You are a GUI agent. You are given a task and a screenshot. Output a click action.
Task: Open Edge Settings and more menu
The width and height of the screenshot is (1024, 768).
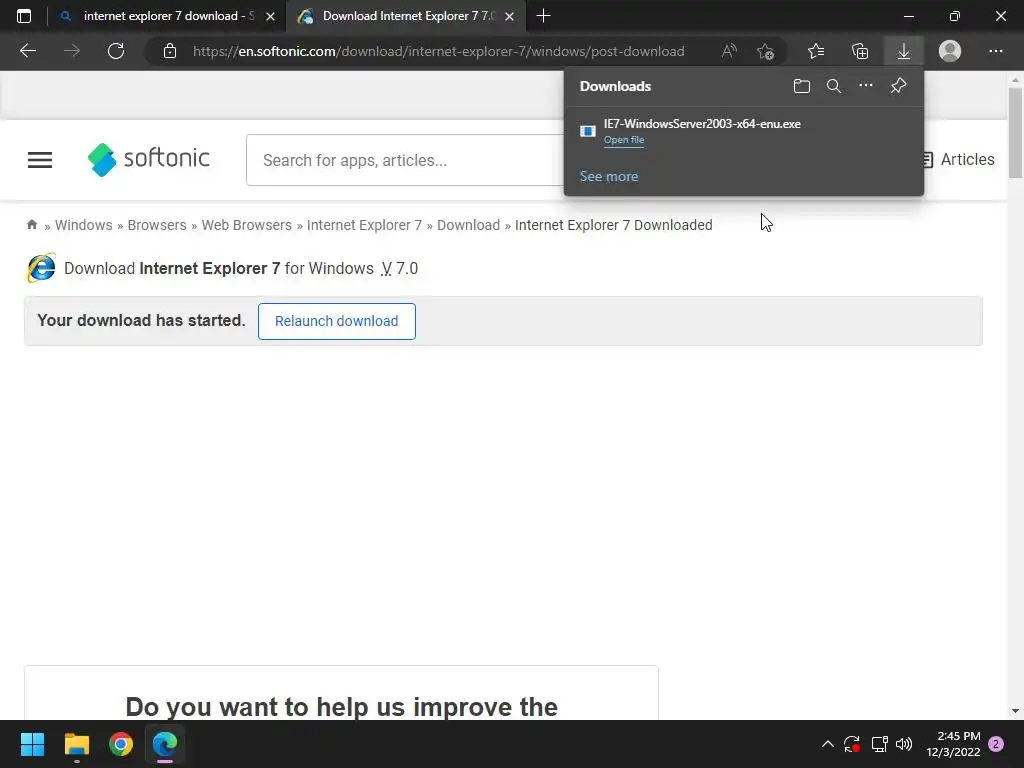click(x=995, y=51)
